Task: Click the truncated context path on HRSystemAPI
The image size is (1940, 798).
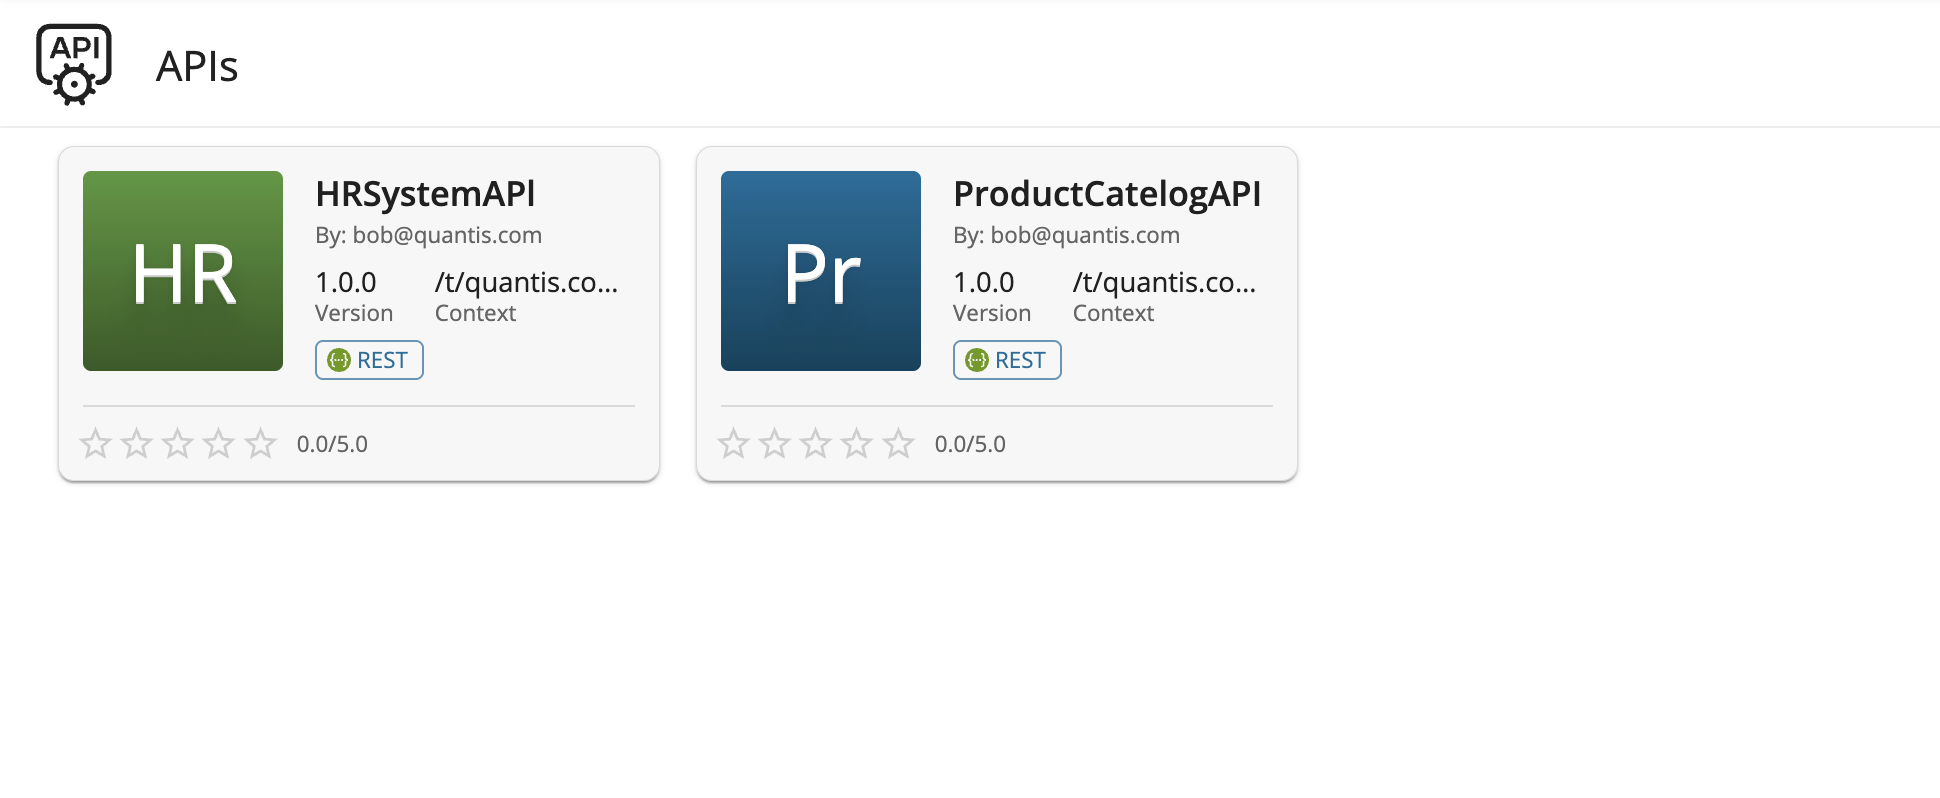Action: click(526, 283)
